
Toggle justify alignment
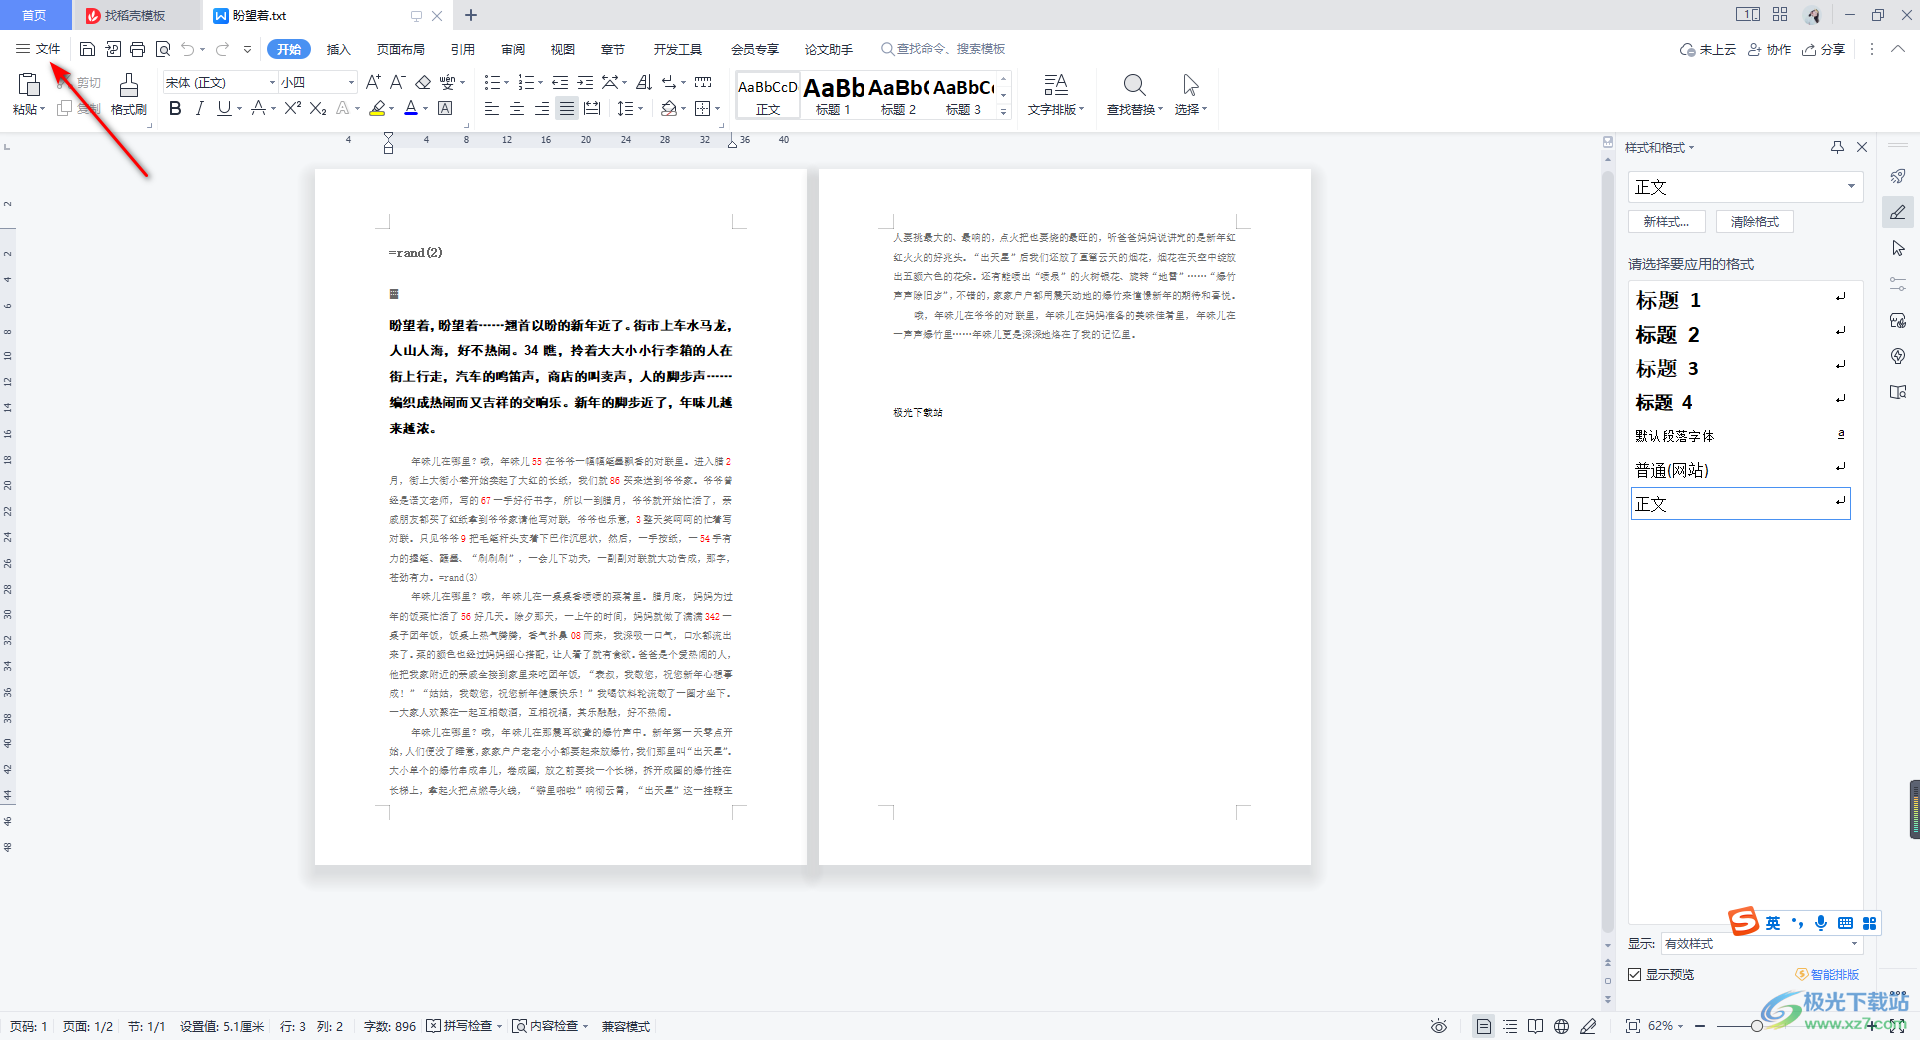[567, 108]
